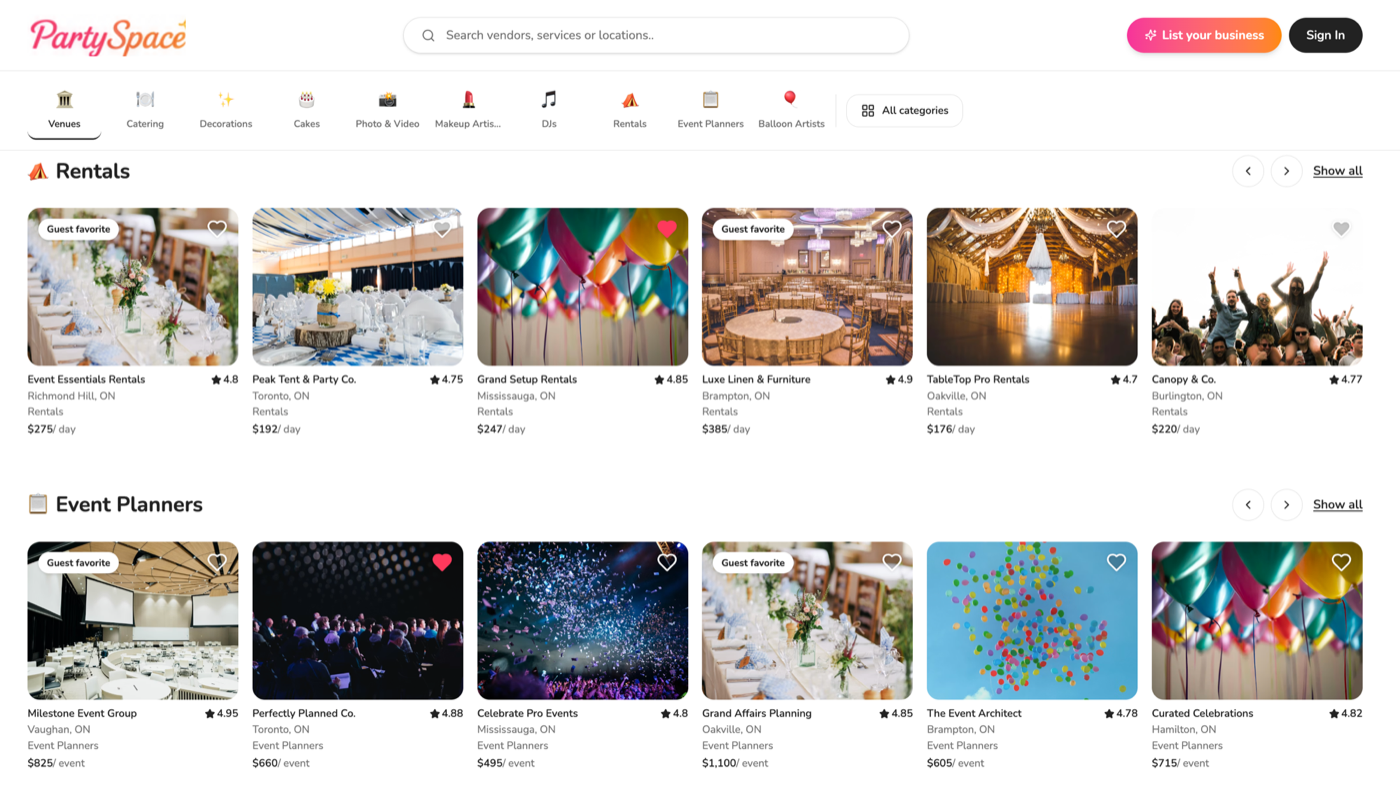Viewport: 1400px width, 799px height.
Task: Select the DJs category tab
Action: (x=549, y=110)
